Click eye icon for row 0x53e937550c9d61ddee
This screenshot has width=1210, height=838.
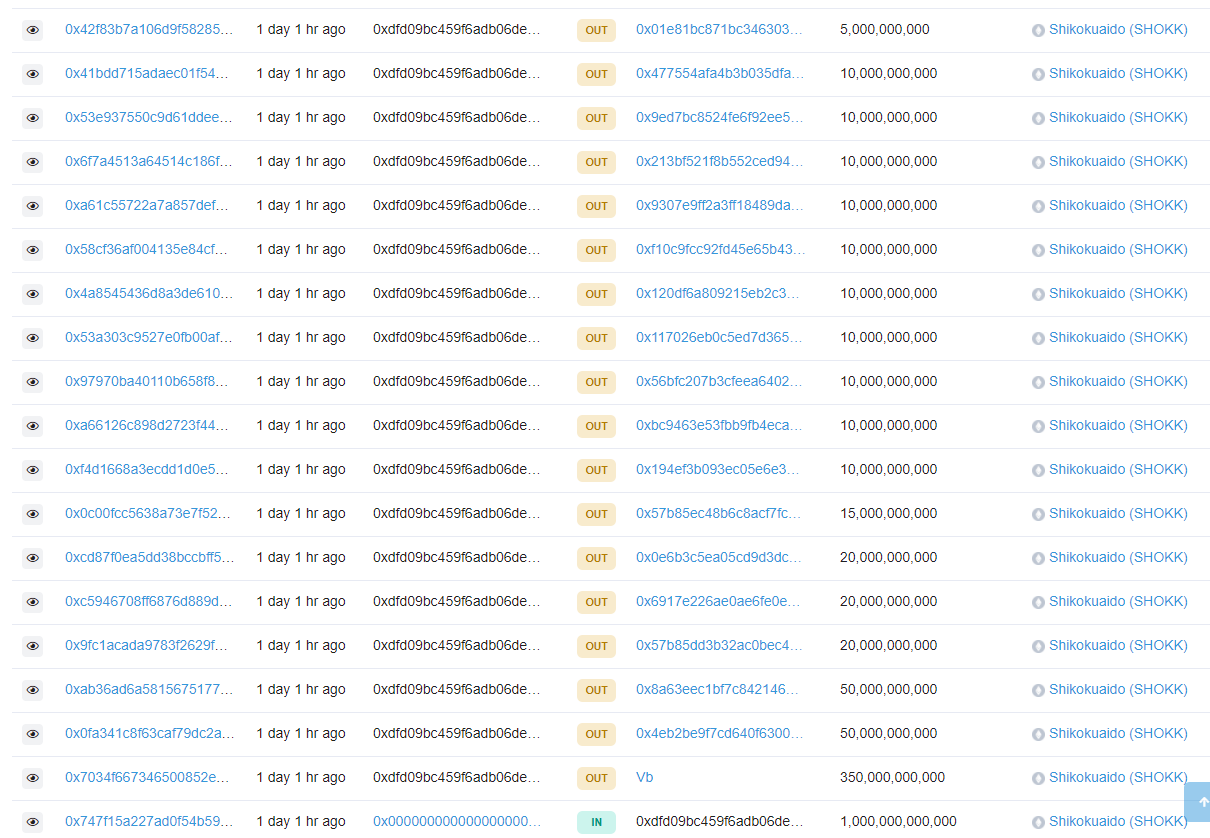coord(32,118)
